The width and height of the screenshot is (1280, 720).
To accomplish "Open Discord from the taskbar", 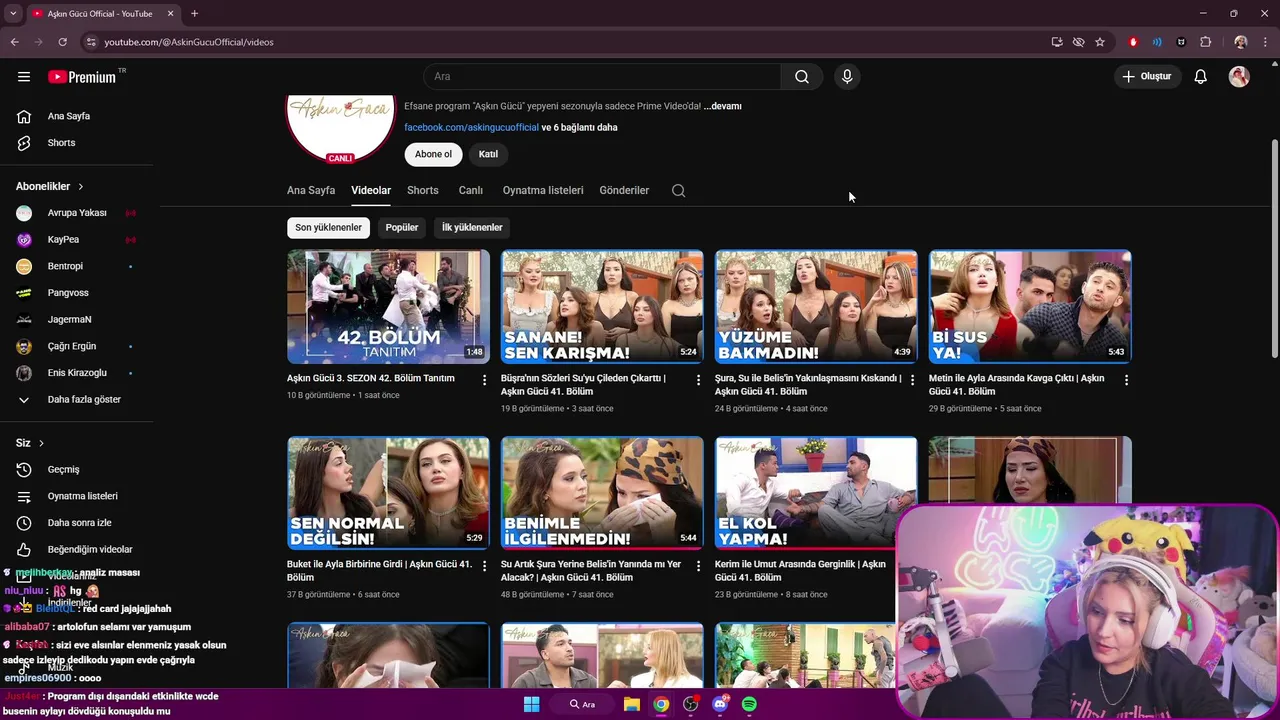I will pos(720,704).
